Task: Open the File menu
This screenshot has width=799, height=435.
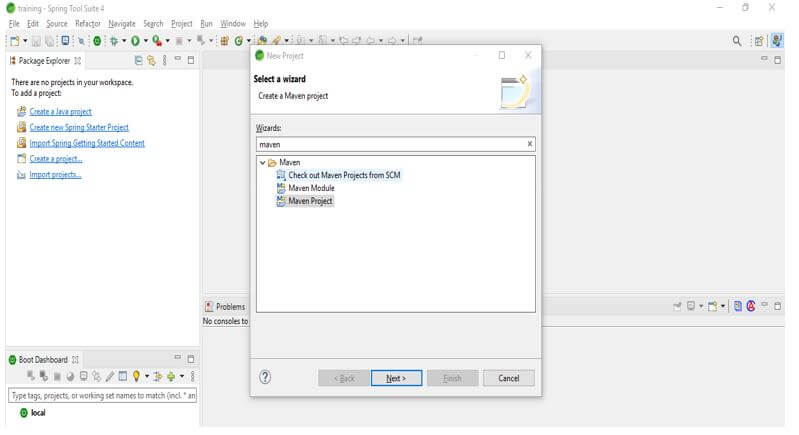Action: click(14, 23)
